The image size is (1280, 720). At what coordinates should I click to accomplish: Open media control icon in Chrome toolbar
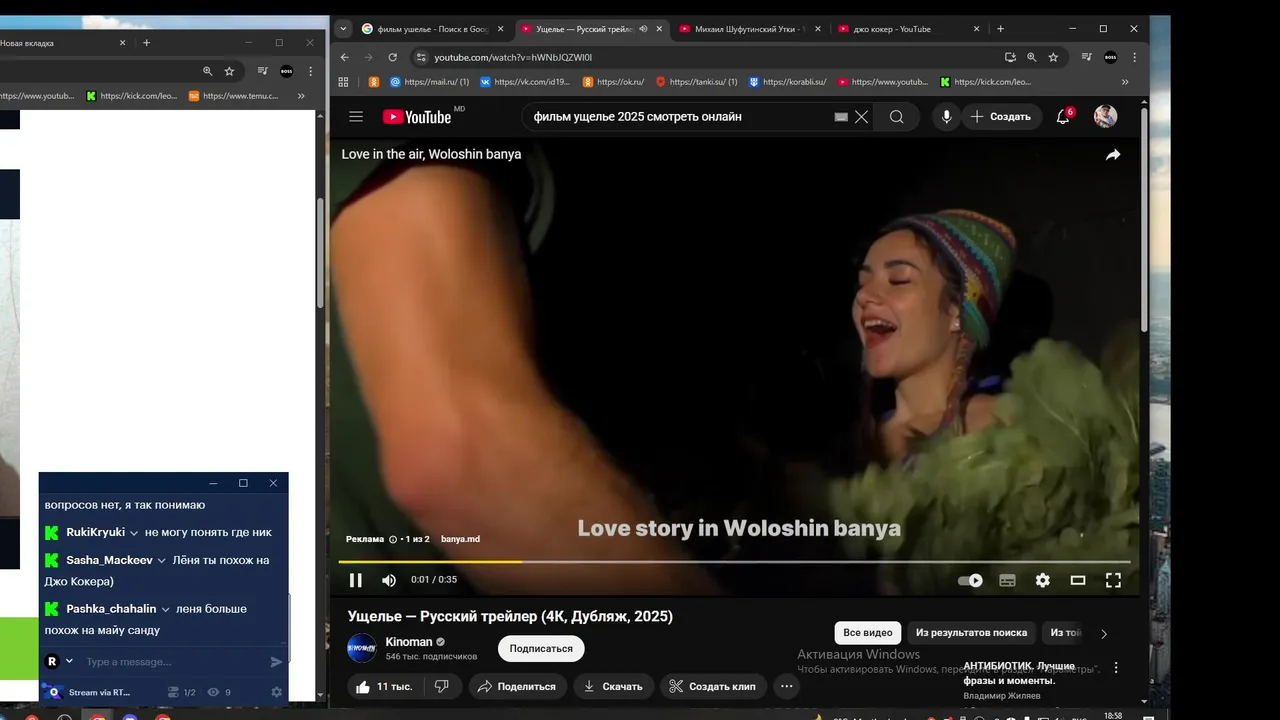1086,57
